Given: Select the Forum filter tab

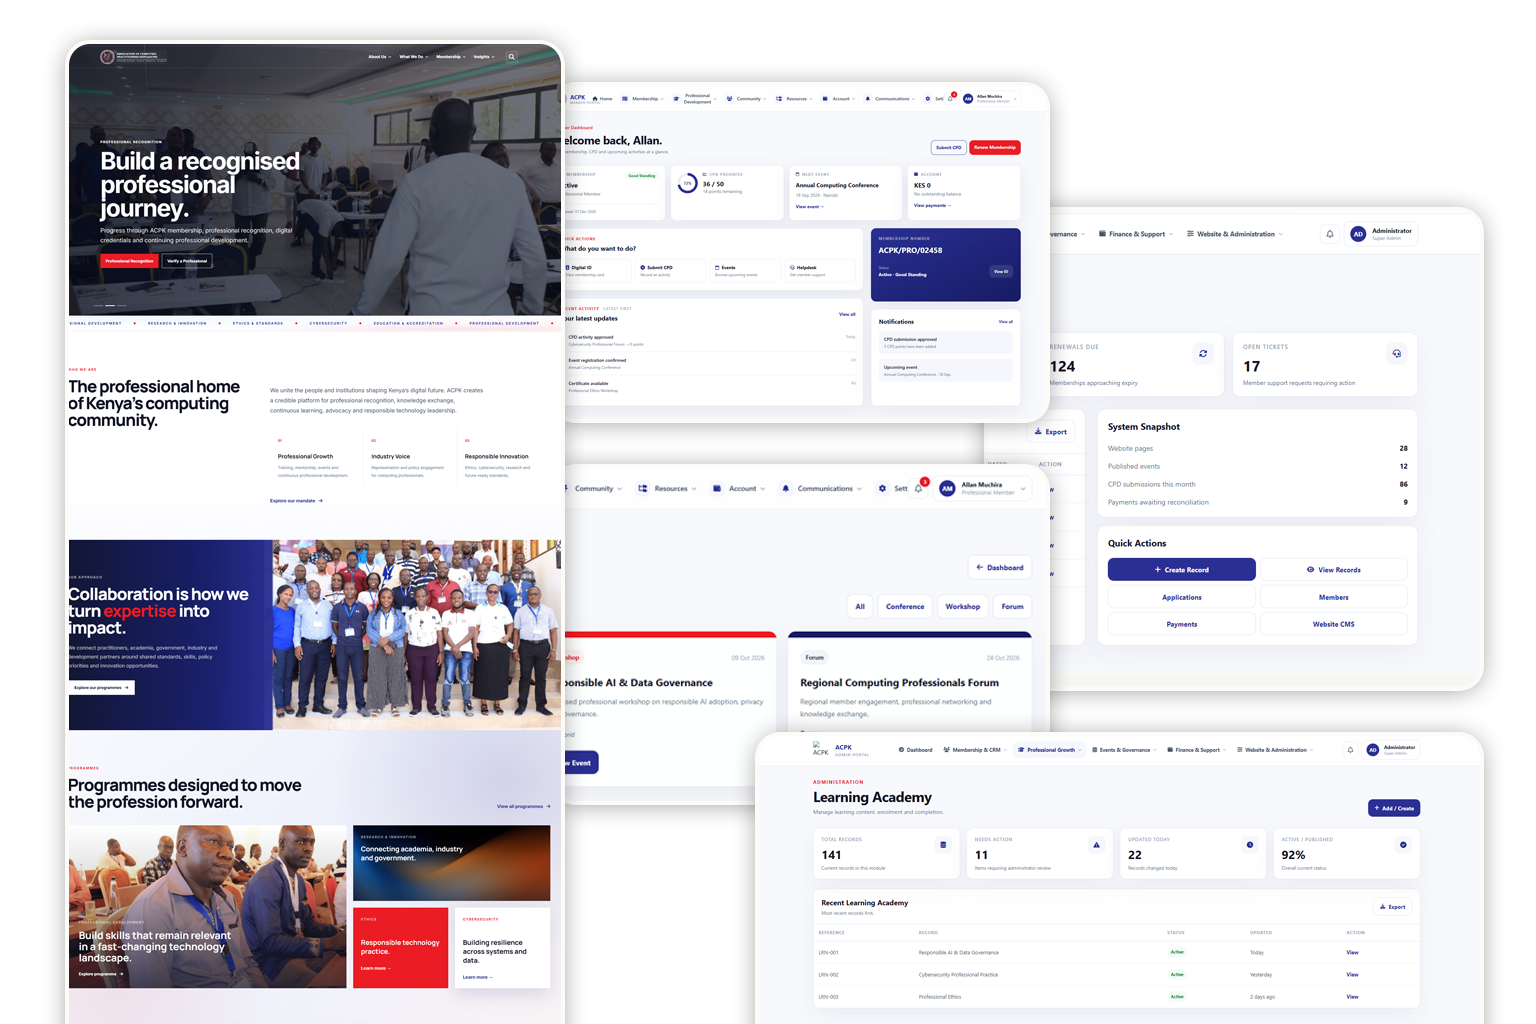Looking at the screenshot, I should click(x=1012, y=606).
